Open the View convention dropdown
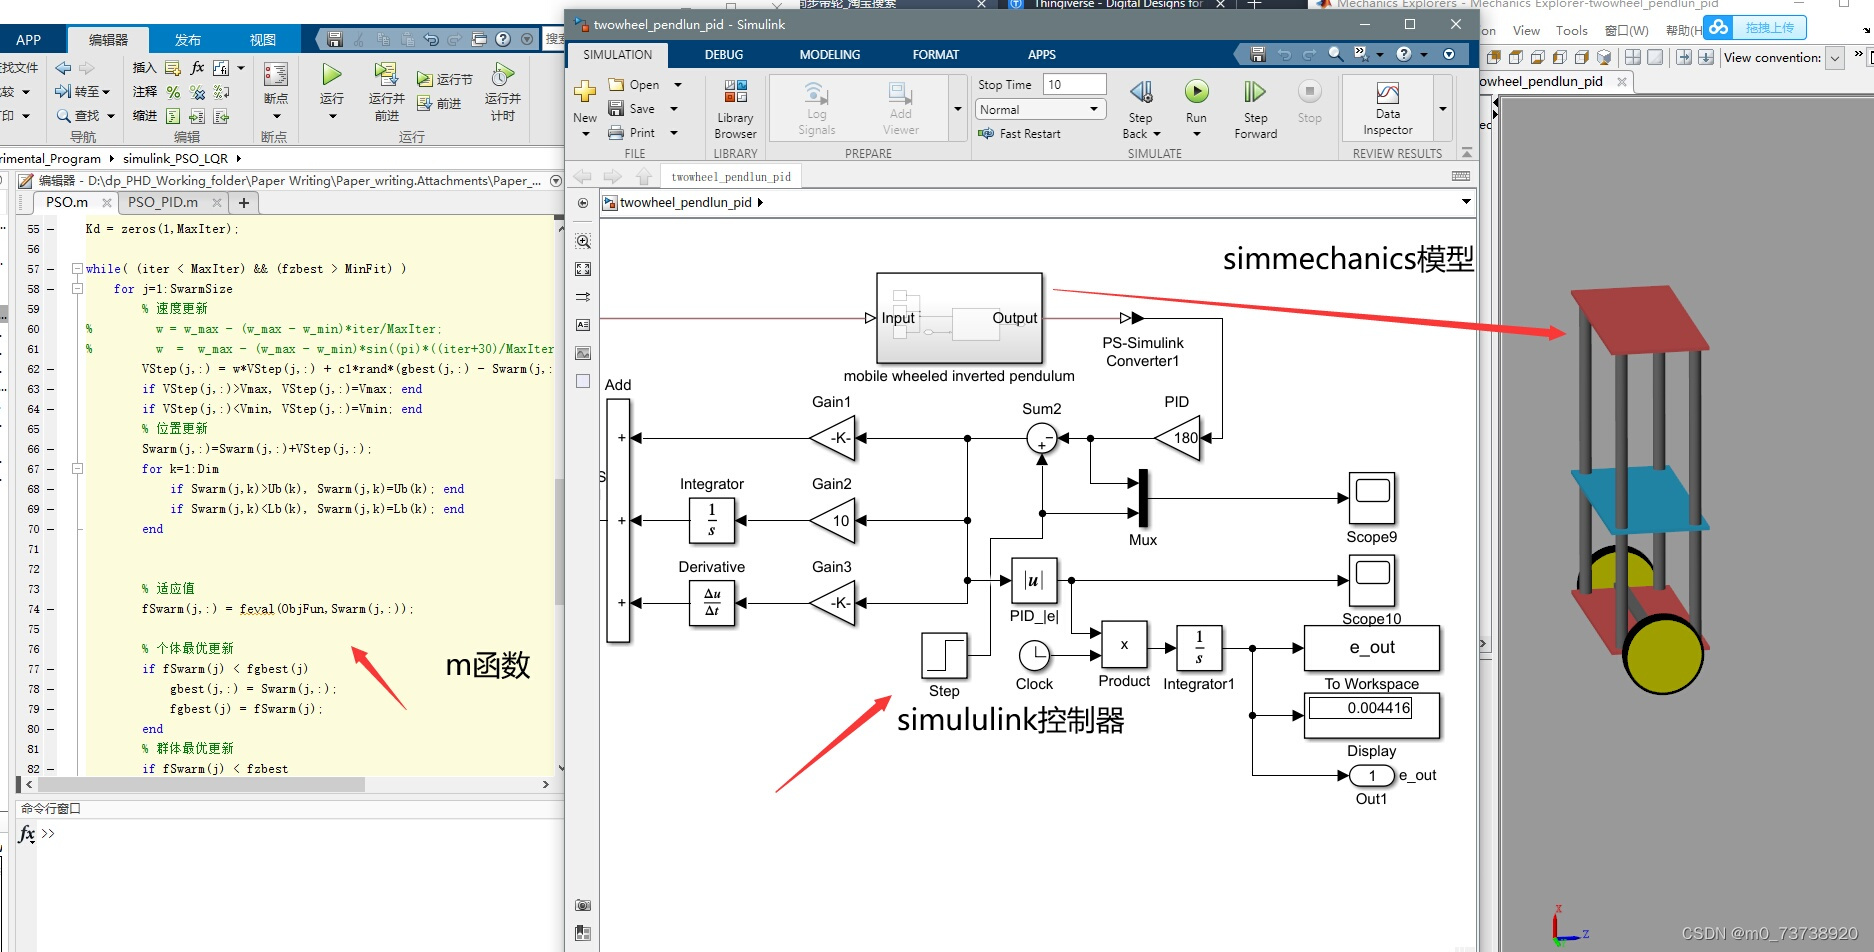 1835,58
